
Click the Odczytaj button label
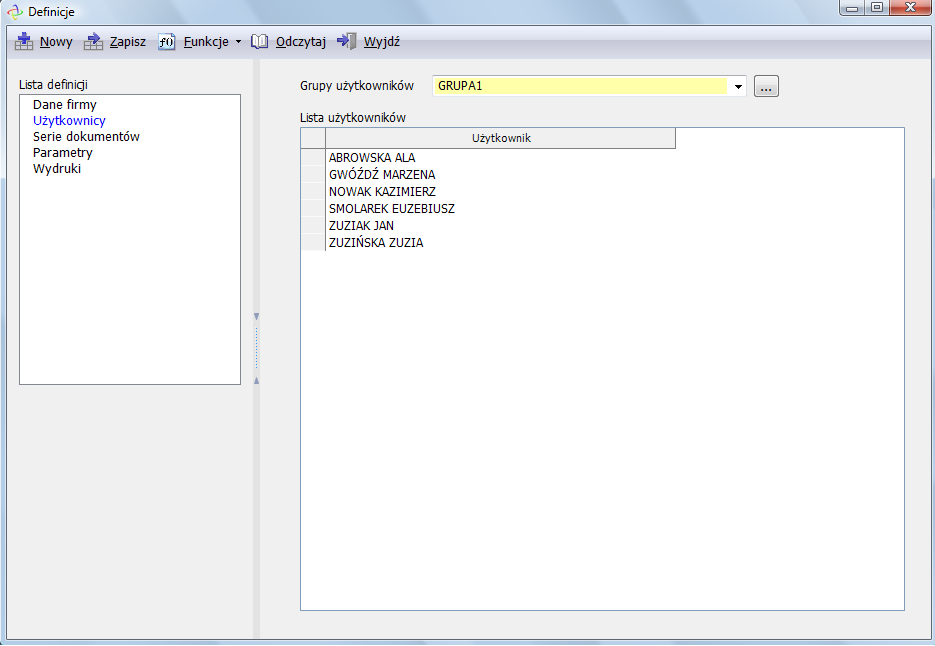pyautogui.click(x=301, y=42)
